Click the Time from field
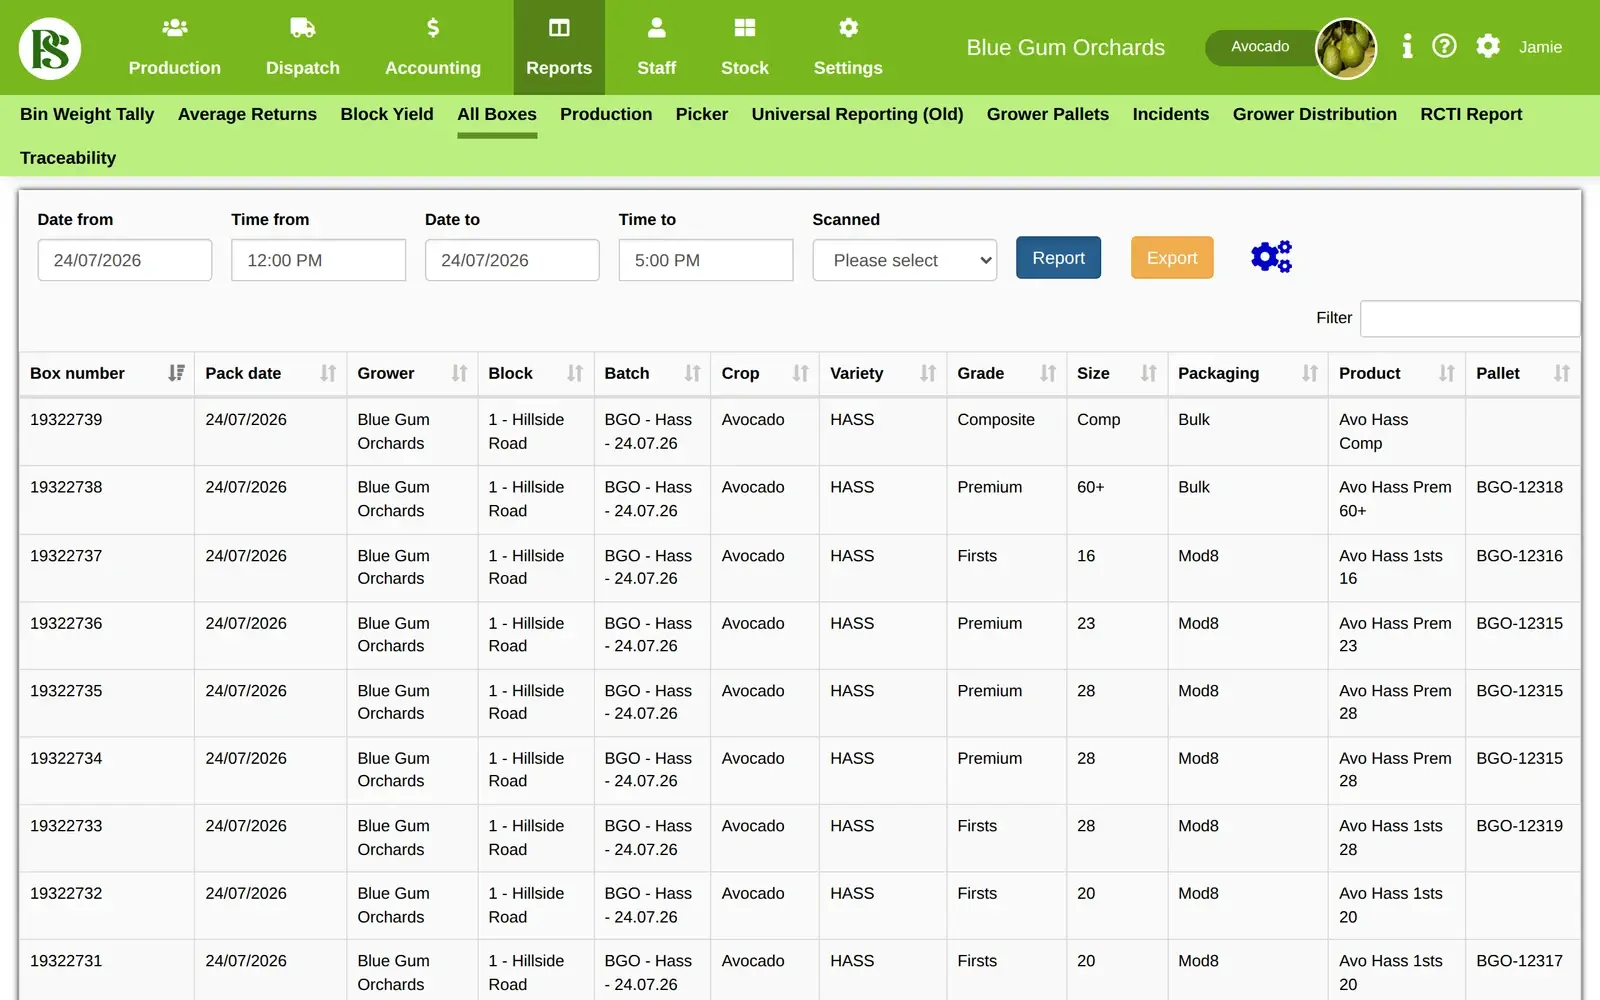 click(318, 260)
